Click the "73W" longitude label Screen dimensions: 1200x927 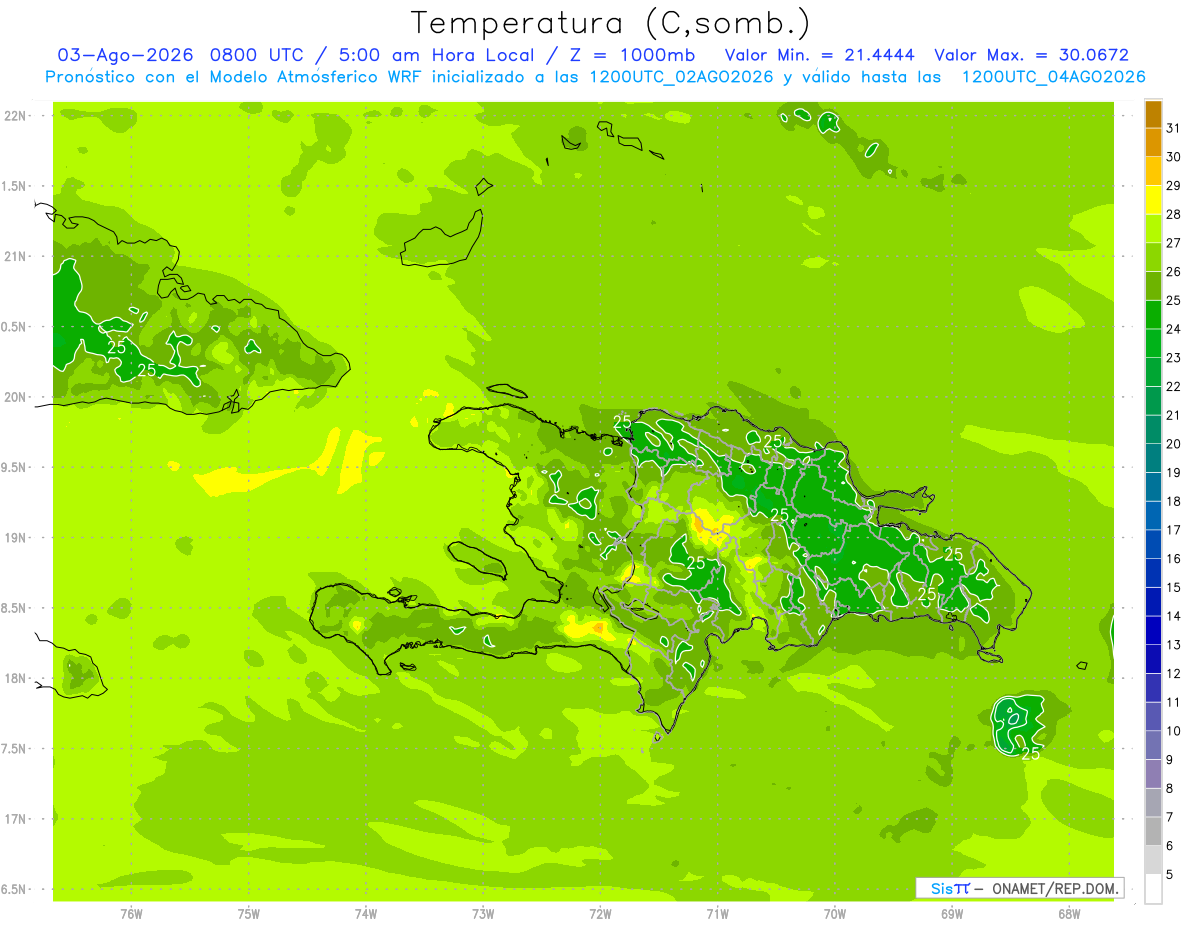pyautogui.click(x=483, y=914)
